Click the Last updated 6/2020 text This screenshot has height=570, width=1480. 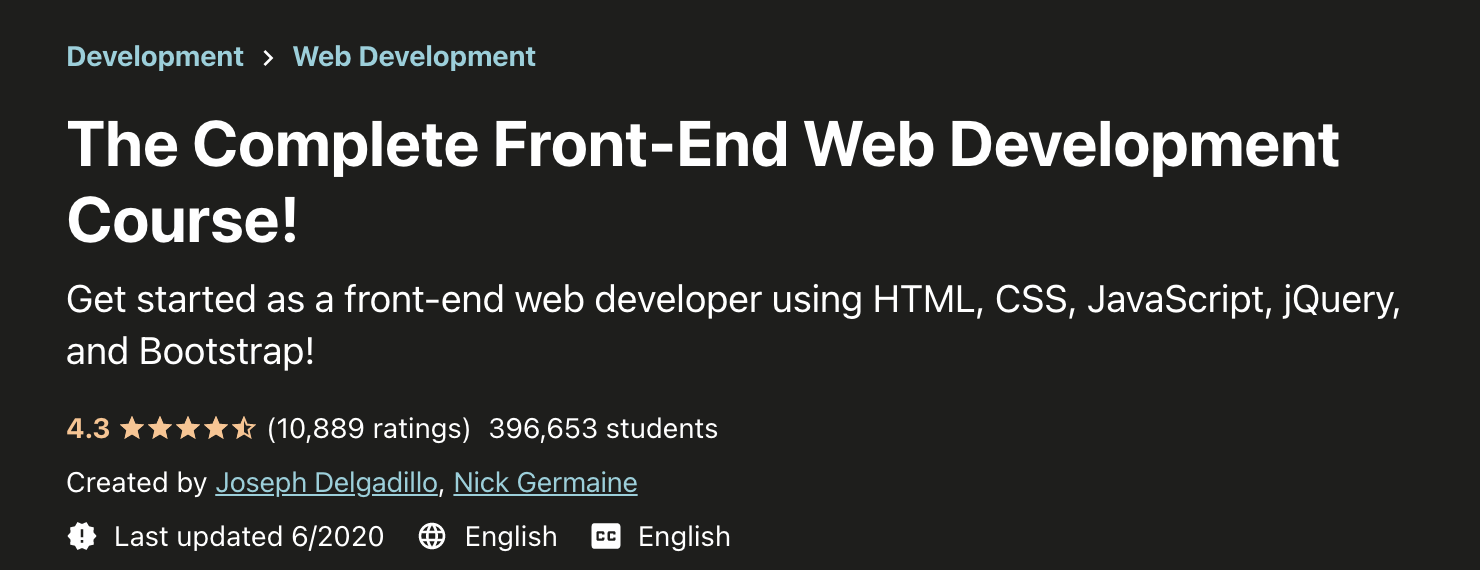pyautogui.click(x=249, y=537)
